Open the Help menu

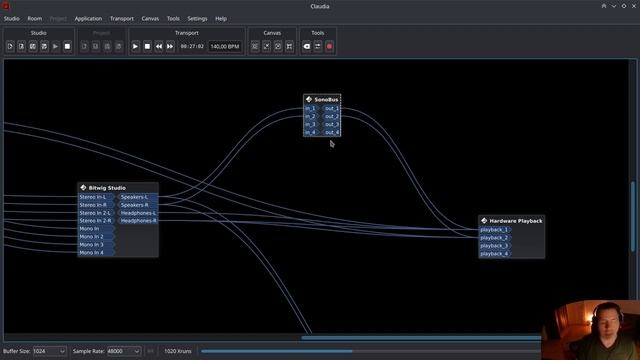tap(221, 19)
